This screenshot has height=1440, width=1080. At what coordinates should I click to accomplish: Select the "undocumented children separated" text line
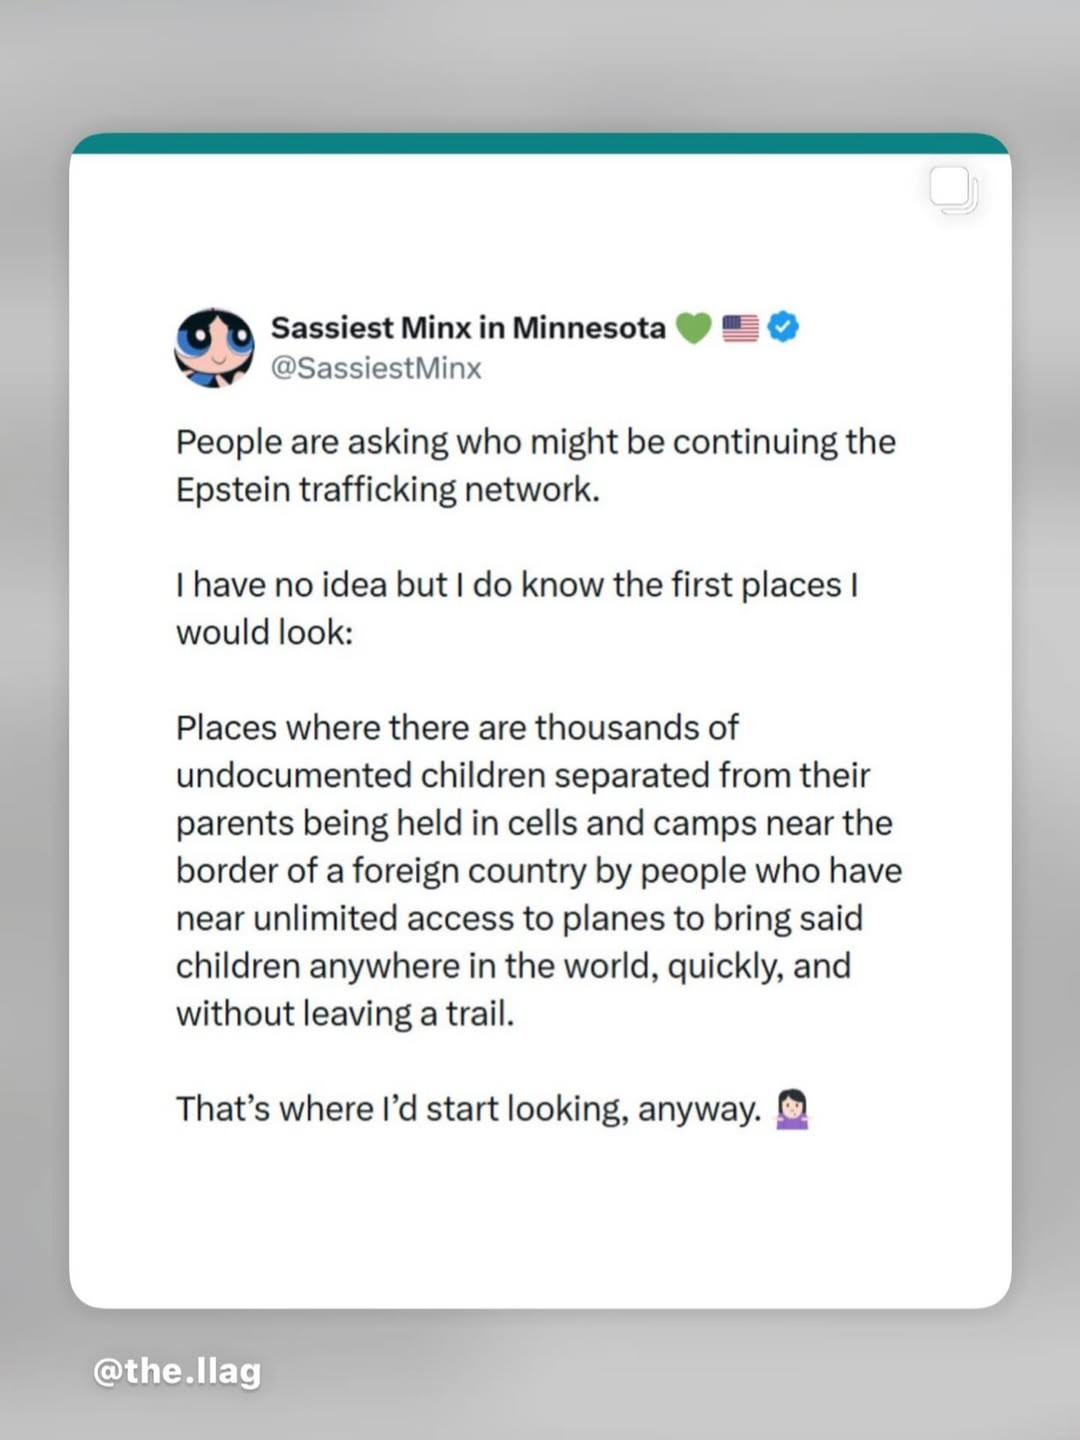[x=522, y=776]
